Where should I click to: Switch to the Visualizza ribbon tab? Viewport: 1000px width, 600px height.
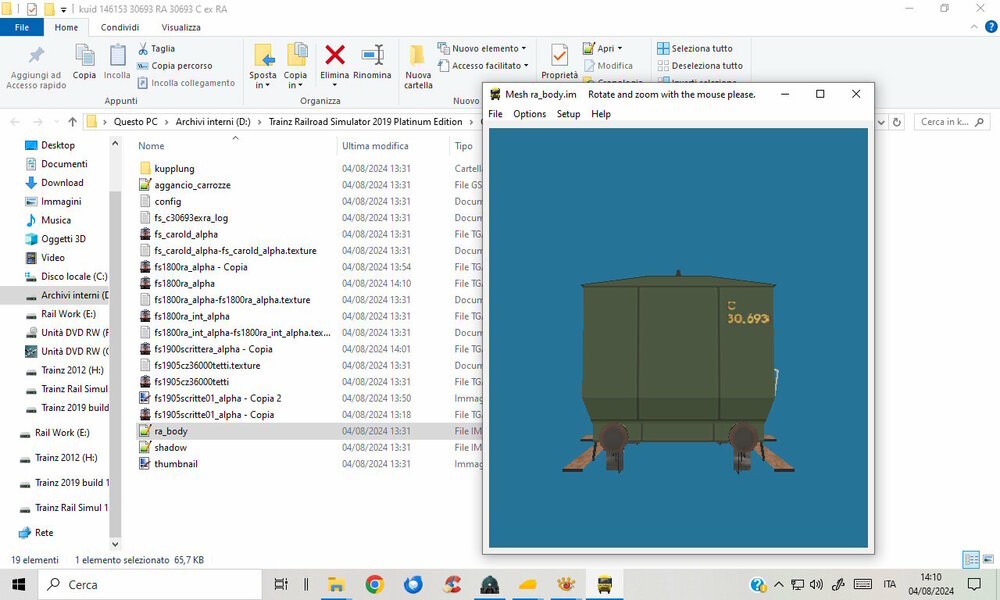[x=181, y=27]
